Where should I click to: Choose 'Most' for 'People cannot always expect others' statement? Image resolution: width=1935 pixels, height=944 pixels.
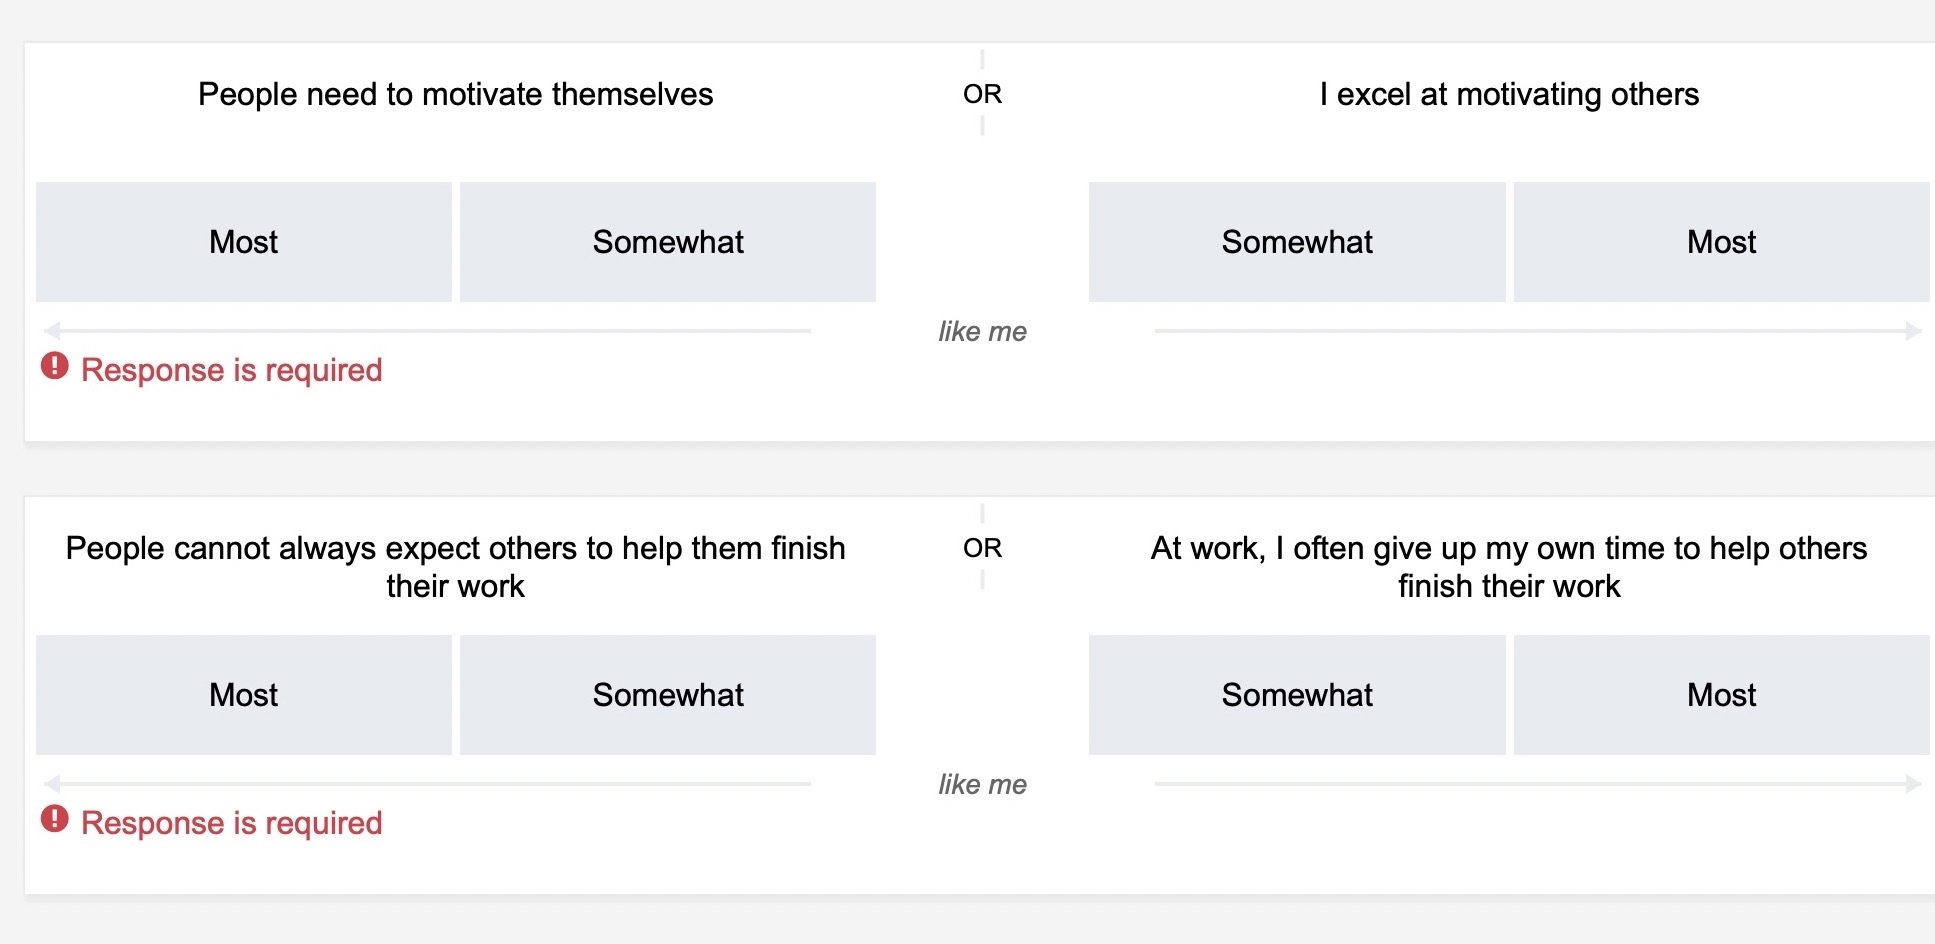tap(243, 695)
